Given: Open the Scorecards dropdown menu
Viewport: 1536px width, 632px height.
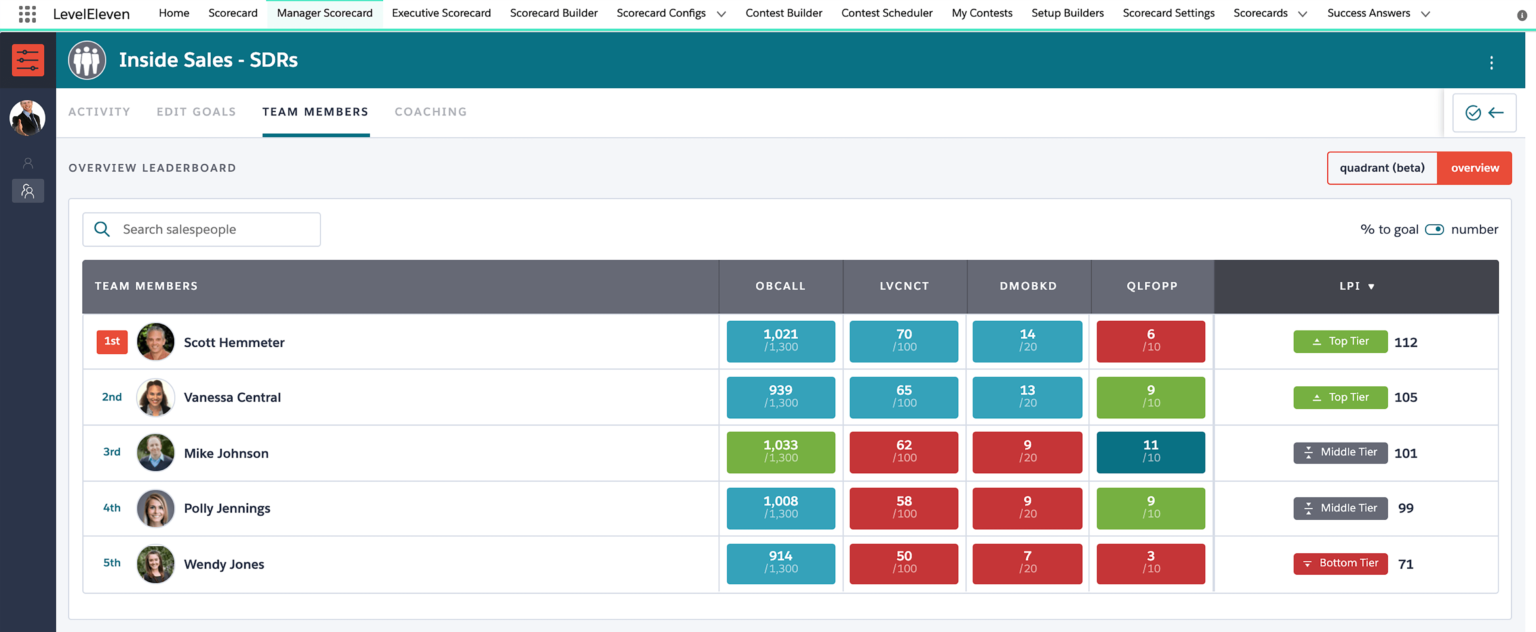Looking at the screenshot, I should pos(1301,13).
